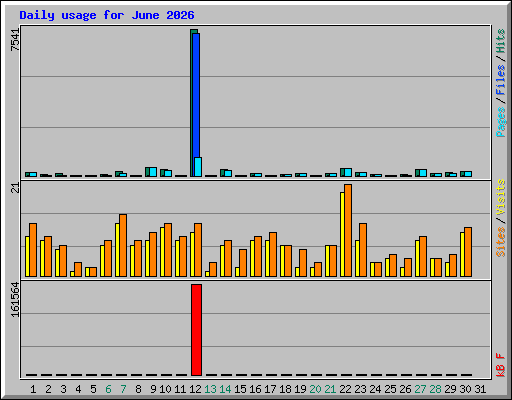Click the orange 'Sites' legend label

coord(501,242)
